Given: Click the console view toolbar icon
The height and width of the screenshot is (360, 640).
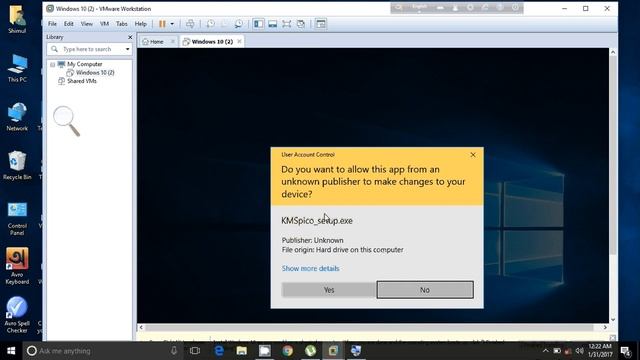Looking at the screenshot, I should (x=321, y=24).
